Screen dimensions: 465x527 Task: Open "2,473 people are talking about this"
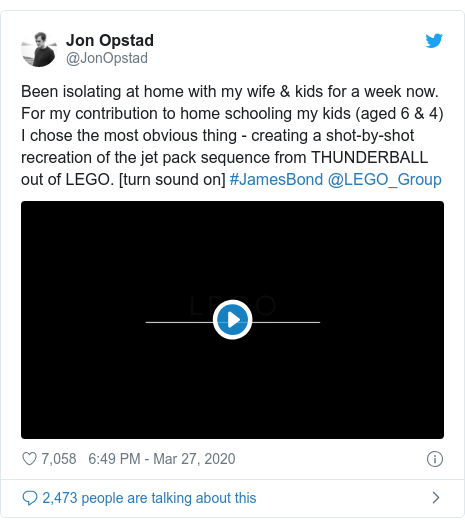[x=149, y=498]
